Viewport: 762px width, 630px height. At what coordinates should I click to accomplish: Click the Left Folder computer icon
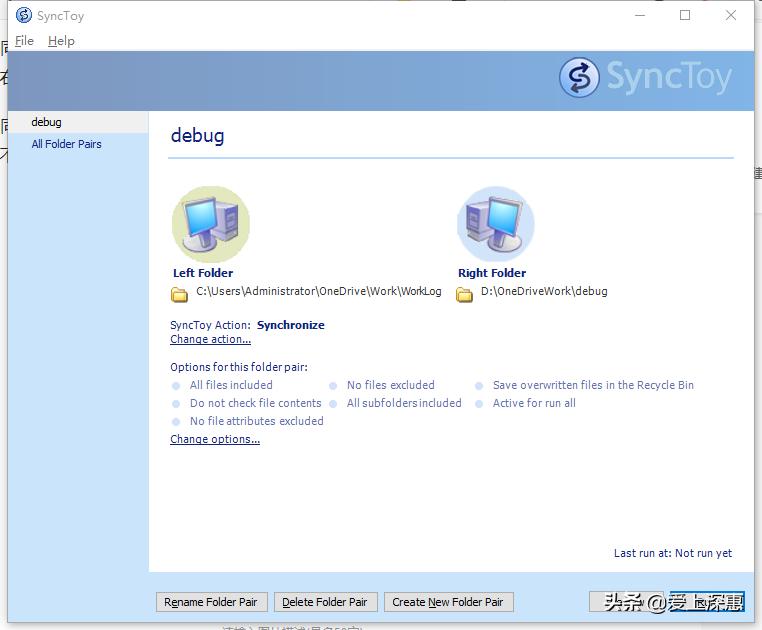[210, 224]
